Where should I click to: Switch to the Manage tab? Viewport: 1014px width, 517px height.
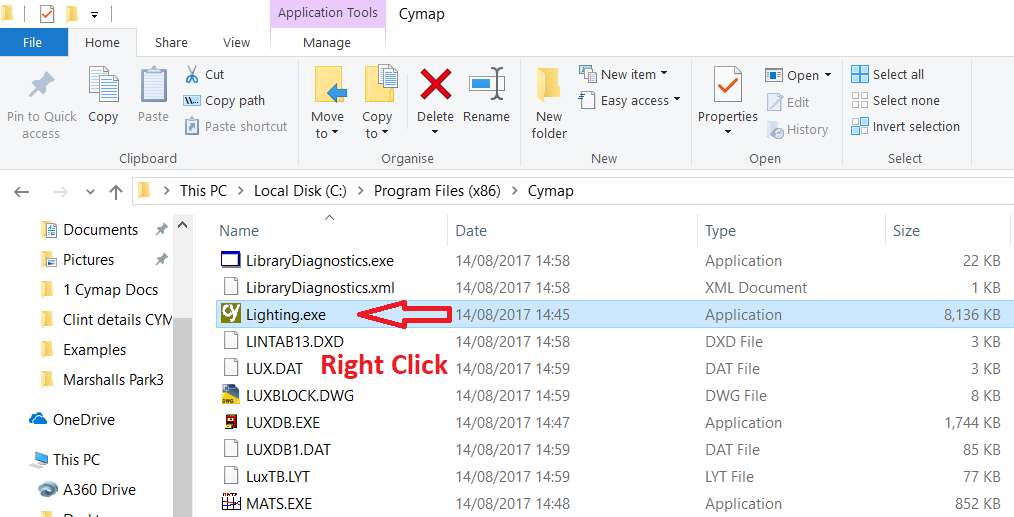(x=327, y=43)
